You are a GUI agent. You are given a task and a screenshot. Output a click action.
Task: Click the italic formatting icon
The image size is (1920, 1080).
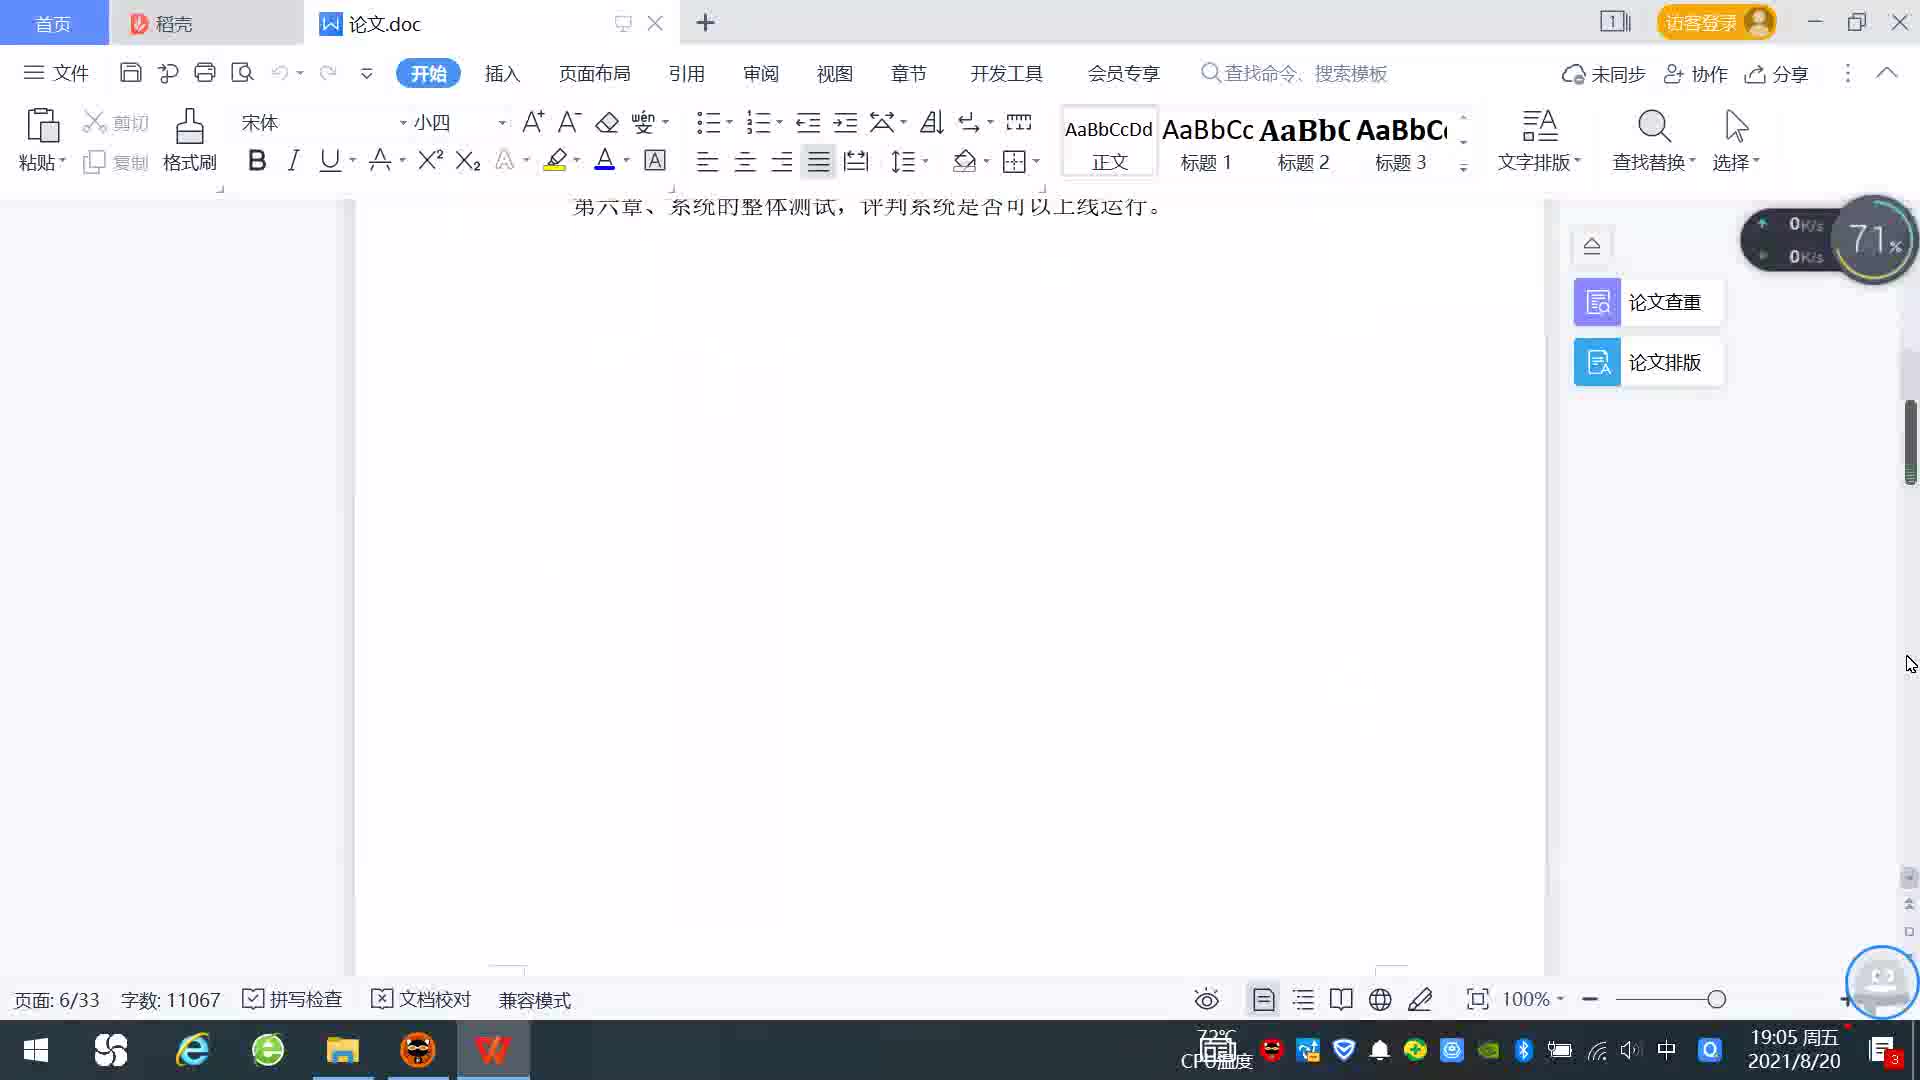pyautogui.click(x=293, y=161)
